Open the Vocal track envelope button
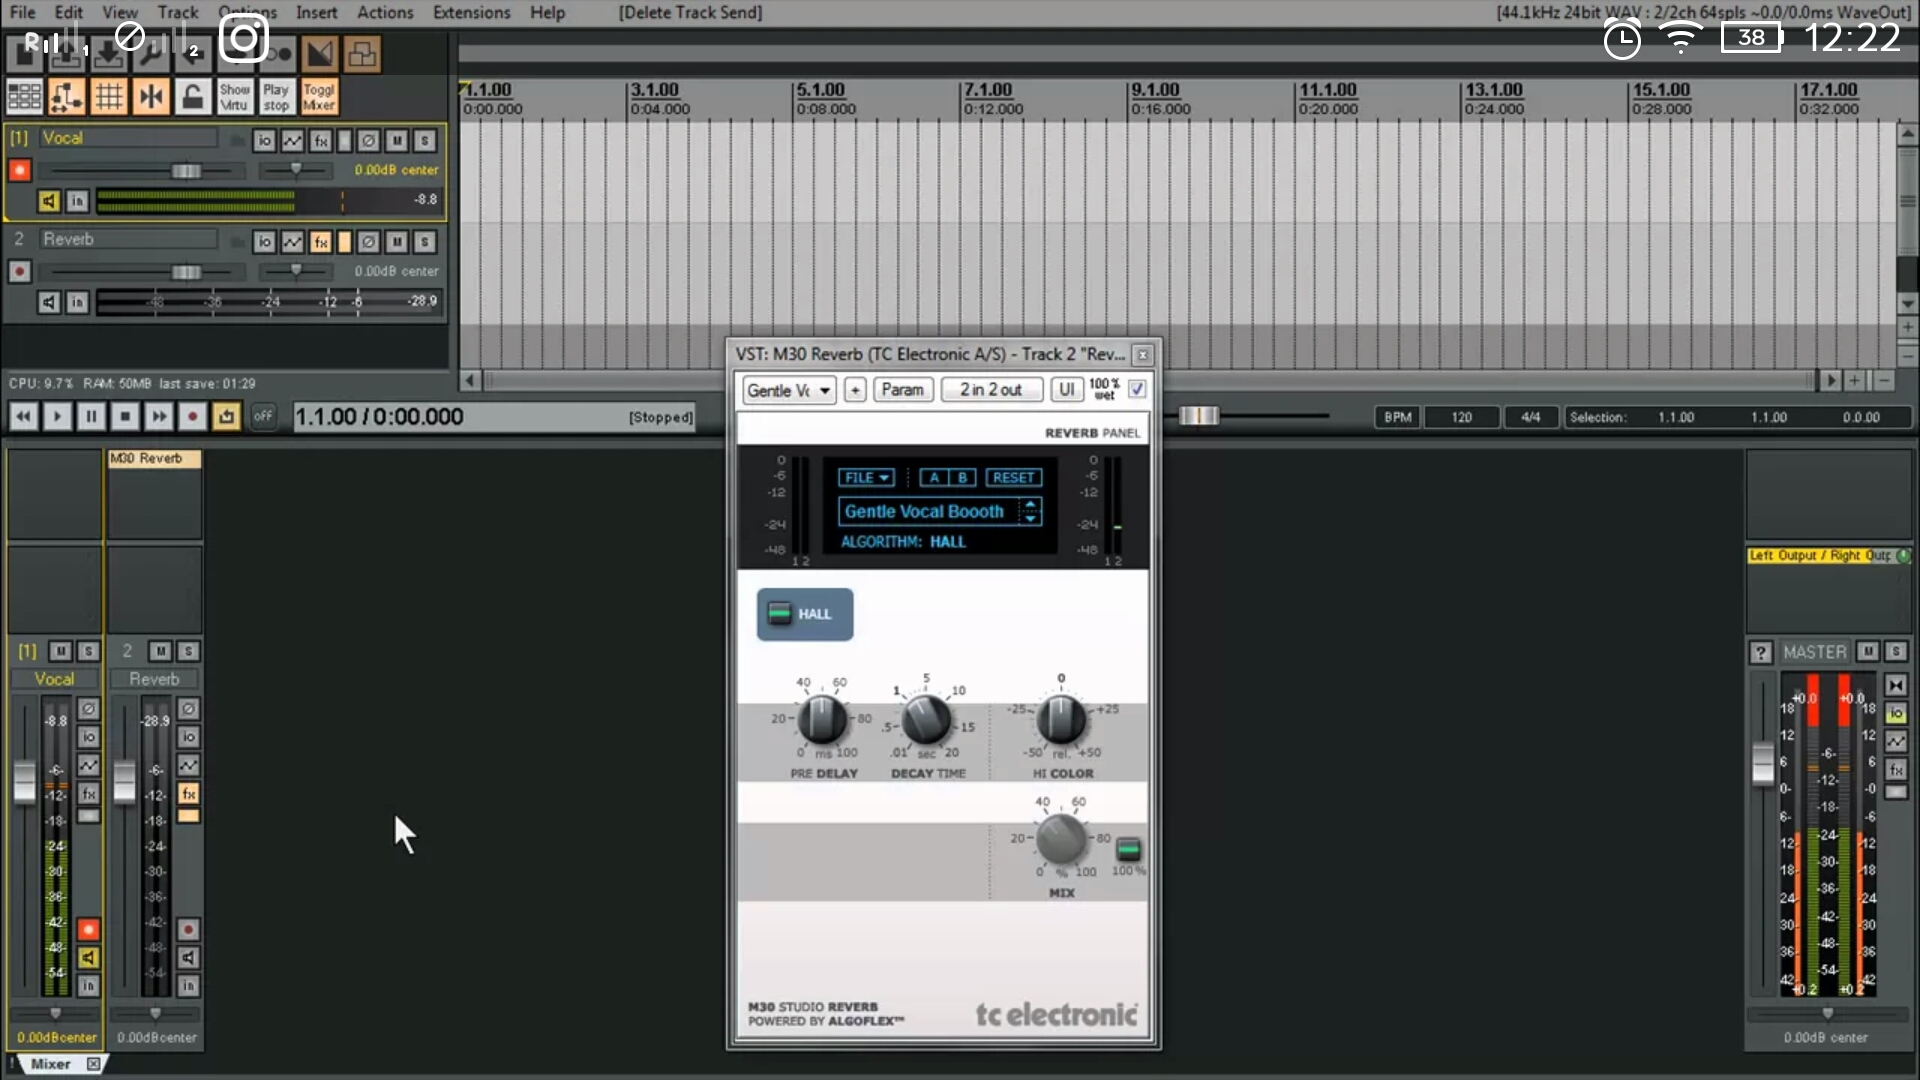Image resolution: width=1920 pixels, height=1080 pixels. [x=292, y=141]
